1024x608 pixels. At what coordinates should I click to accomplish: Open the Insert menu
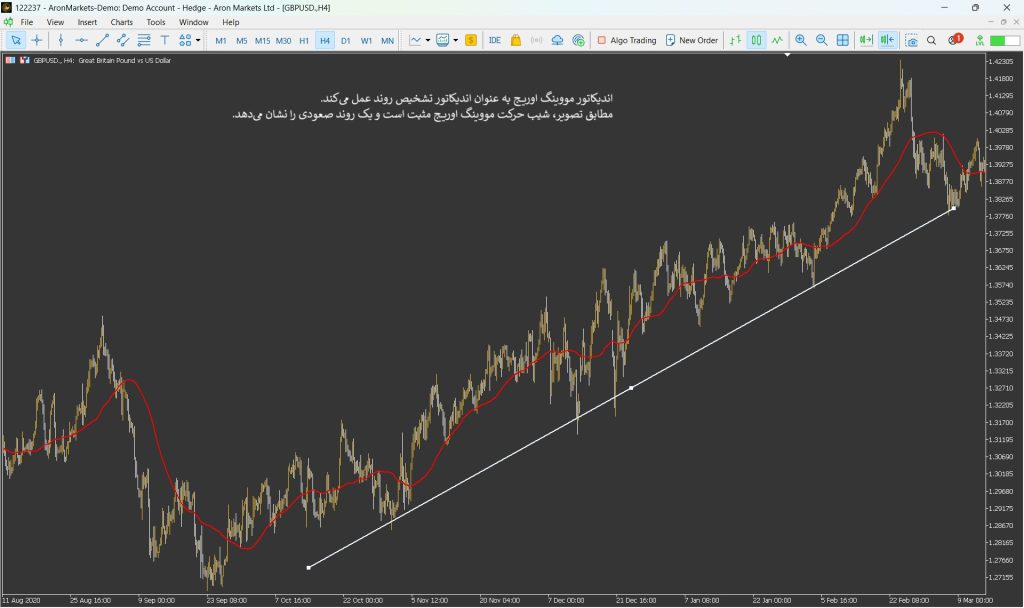point(87,22)
